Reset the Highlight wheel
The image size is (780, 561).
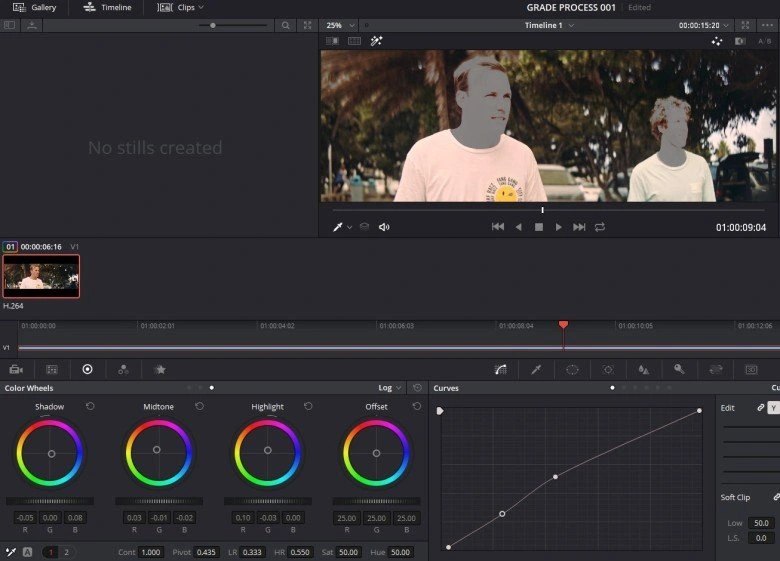tap(308, 406)
